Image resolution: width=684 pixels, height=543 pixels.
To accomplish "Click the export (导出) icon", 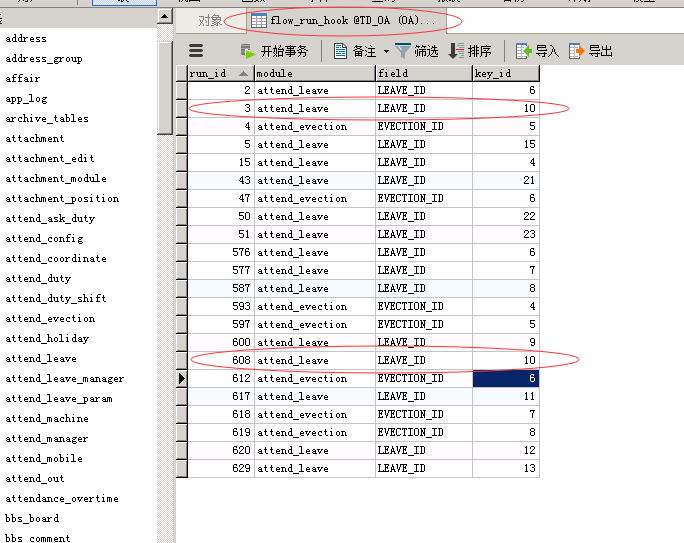I will (576, 51).
